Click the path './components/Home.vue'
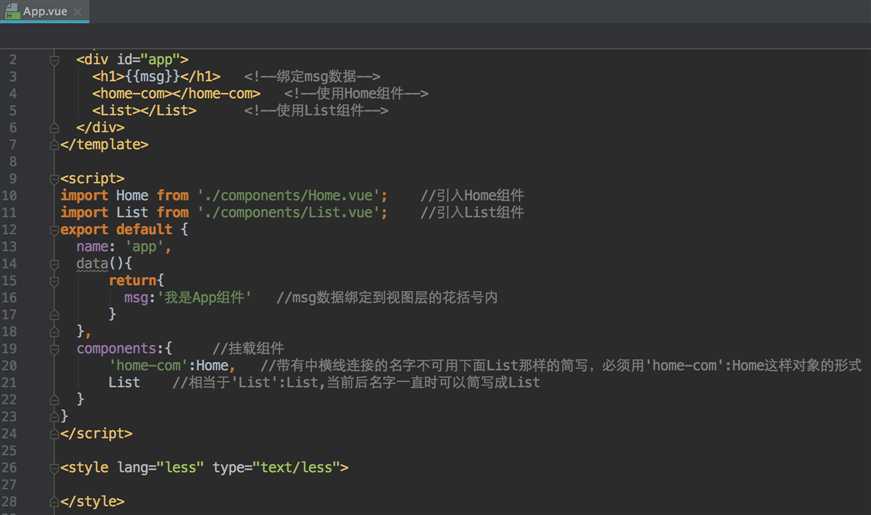Viewport: 871px width, 515px height. pos(289,196)
